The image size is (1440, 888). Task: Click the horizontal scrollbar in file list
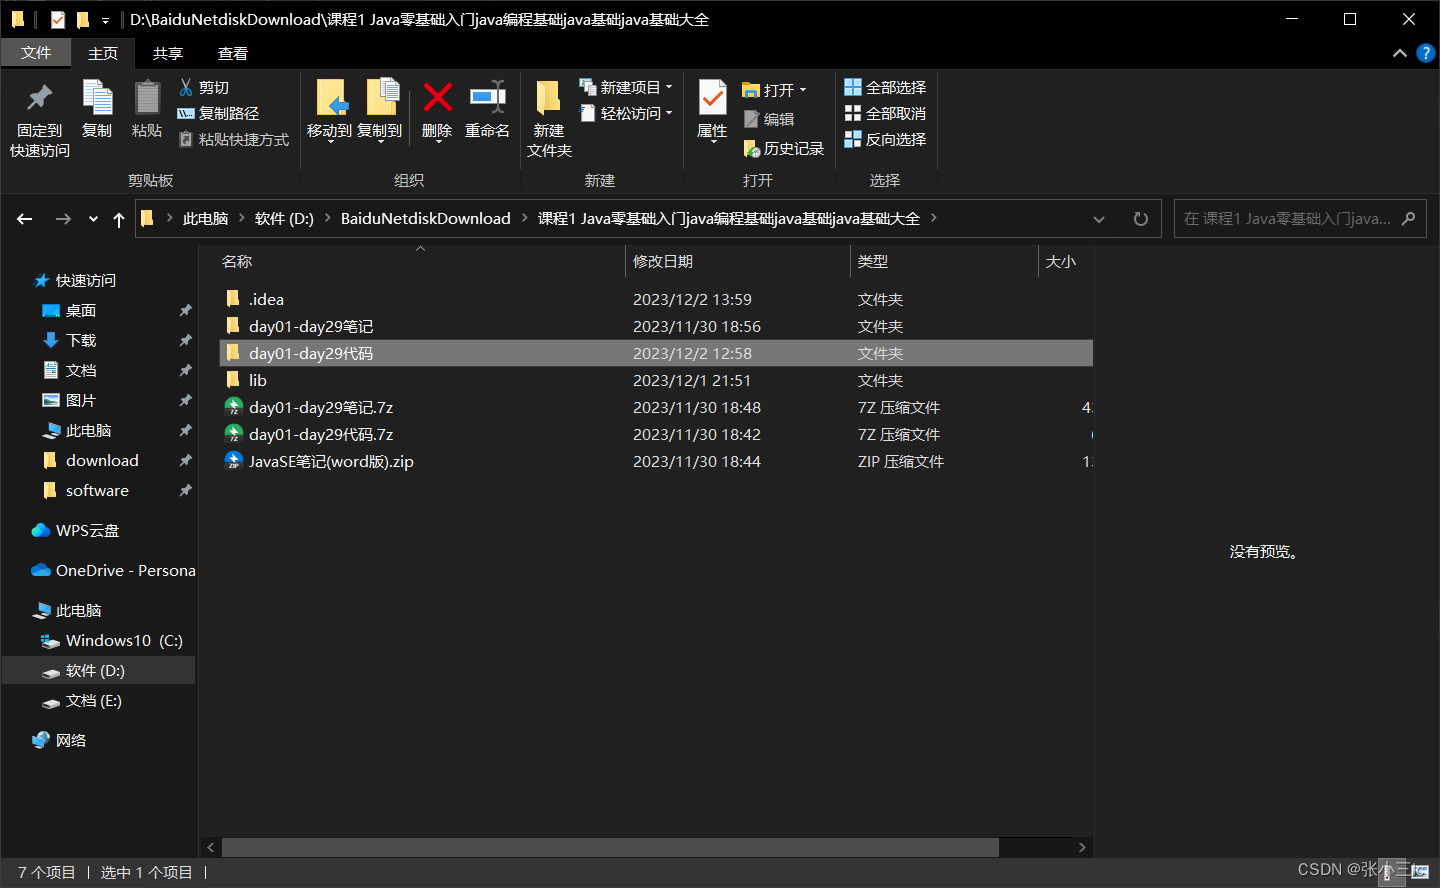click(x=610, y=847)
